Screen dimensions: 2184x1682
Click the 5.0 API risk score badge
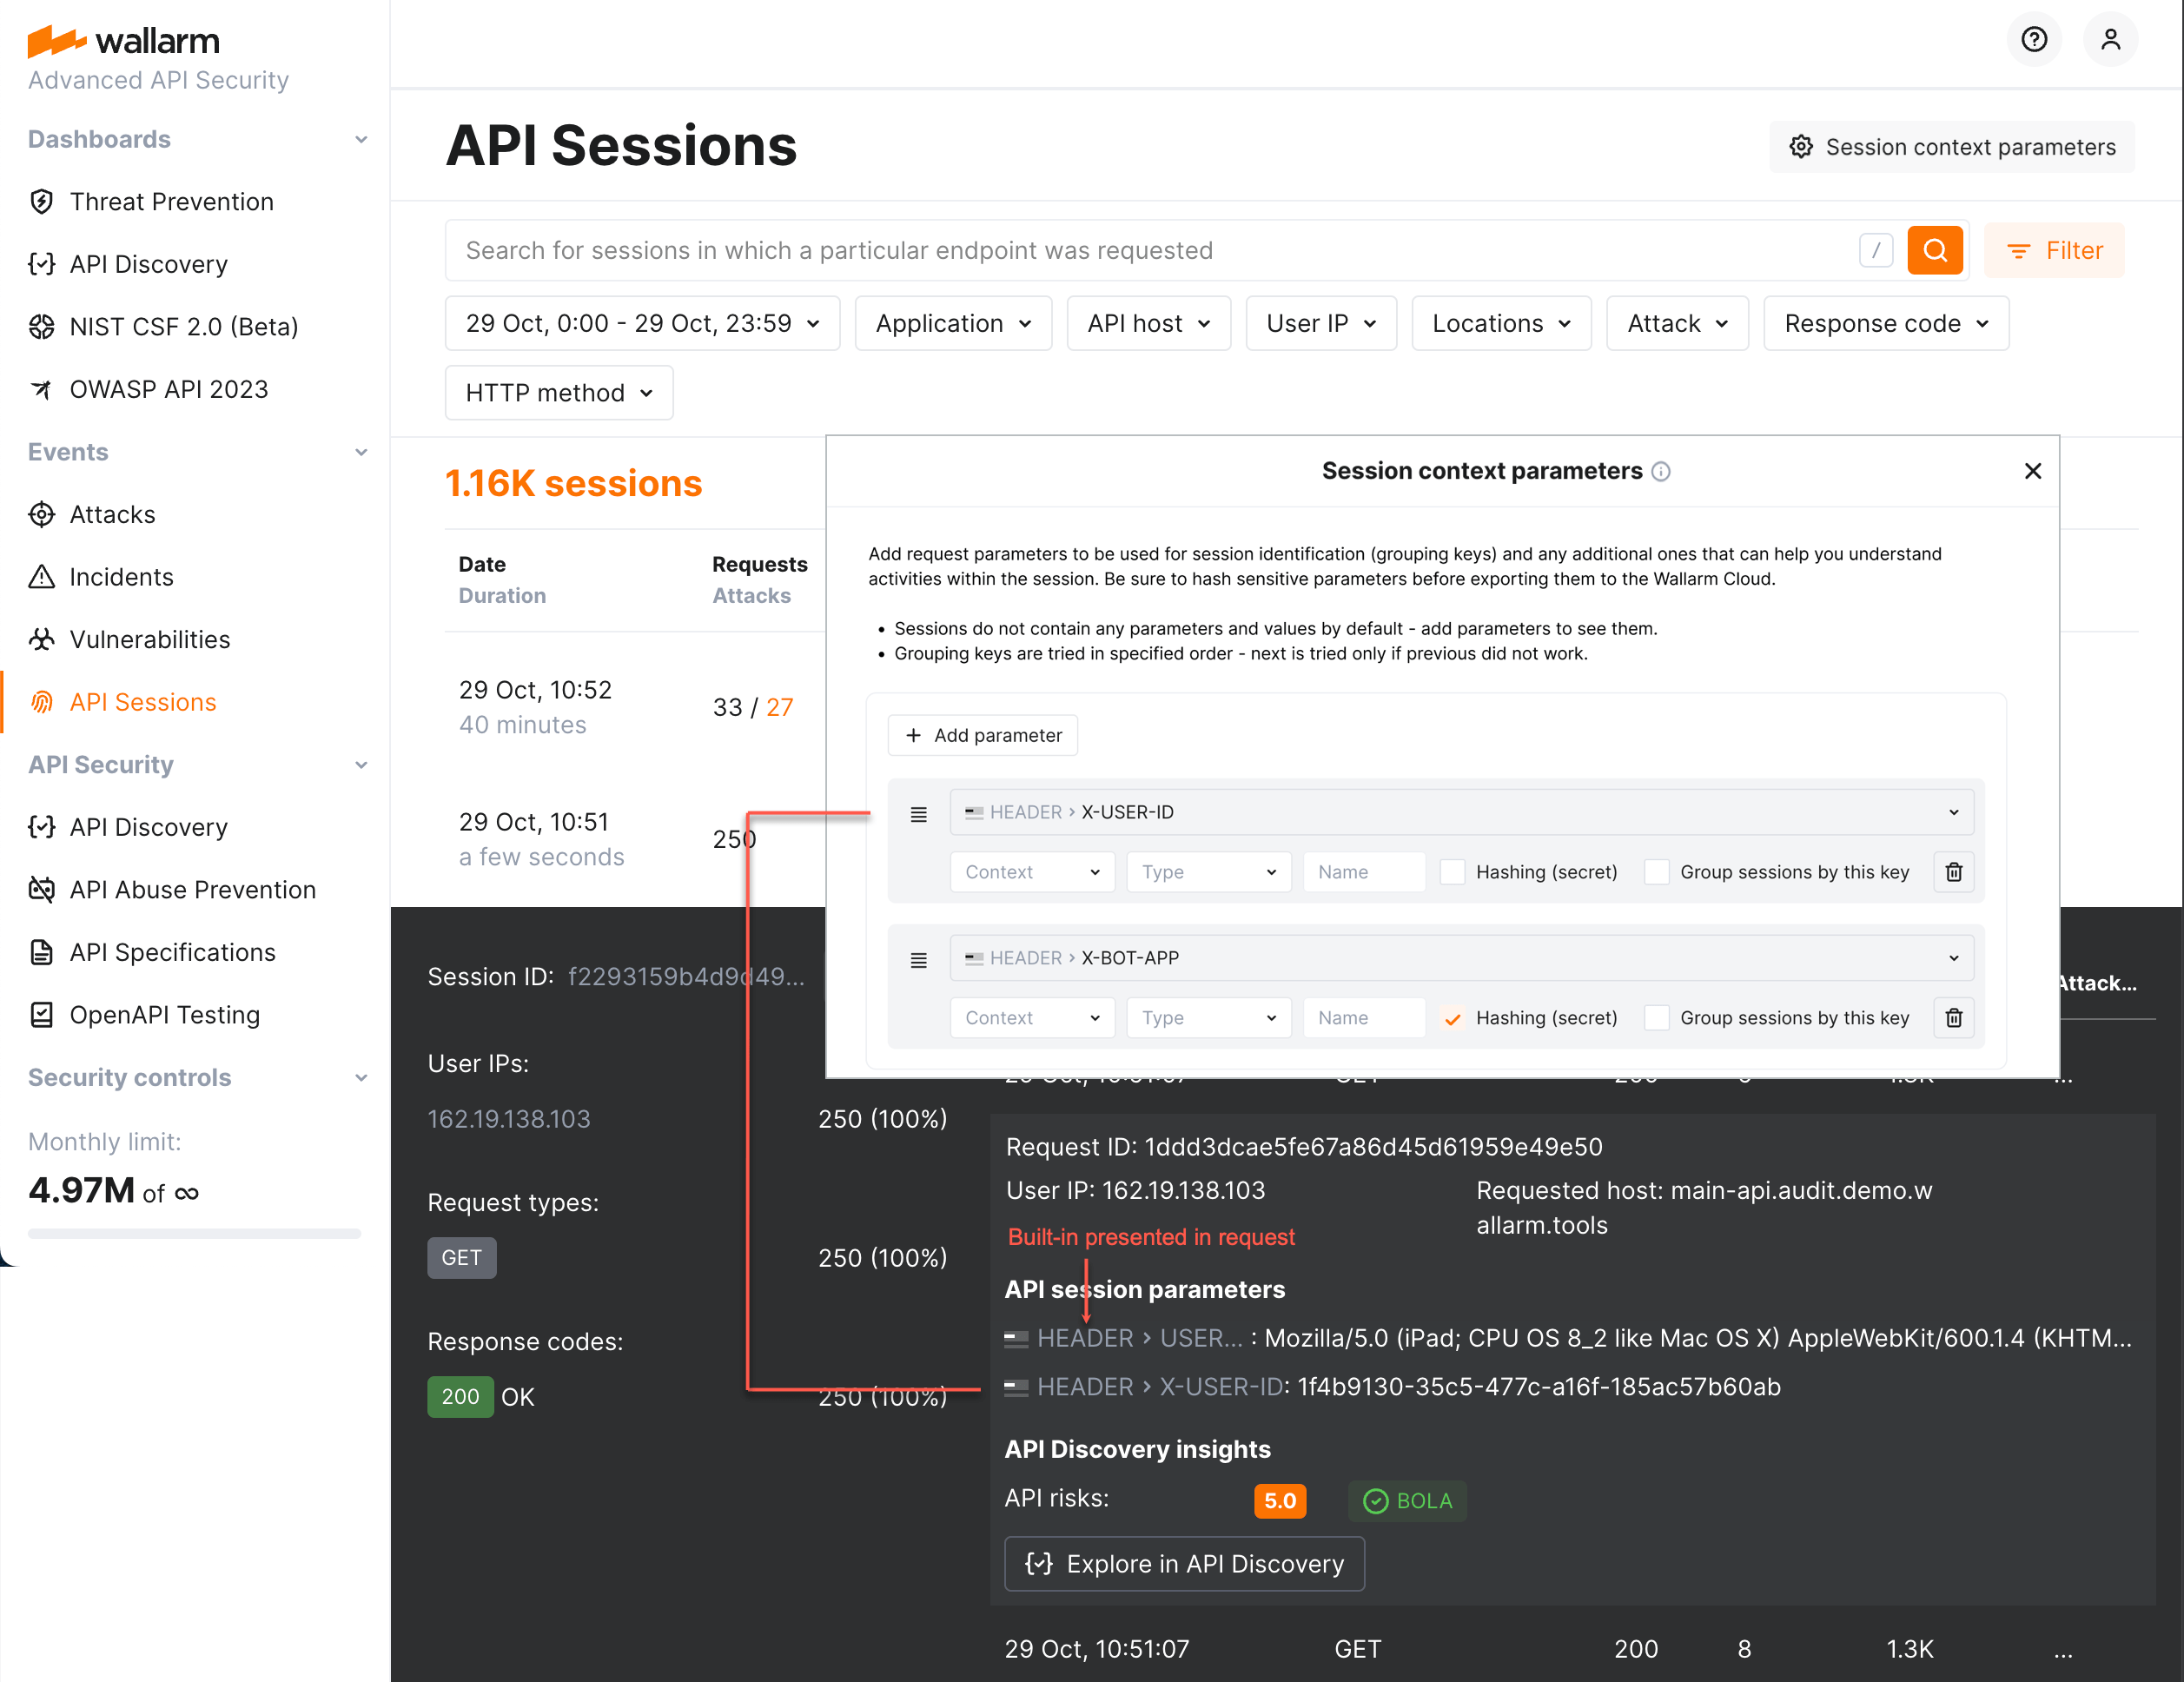coord(1280,1500)
